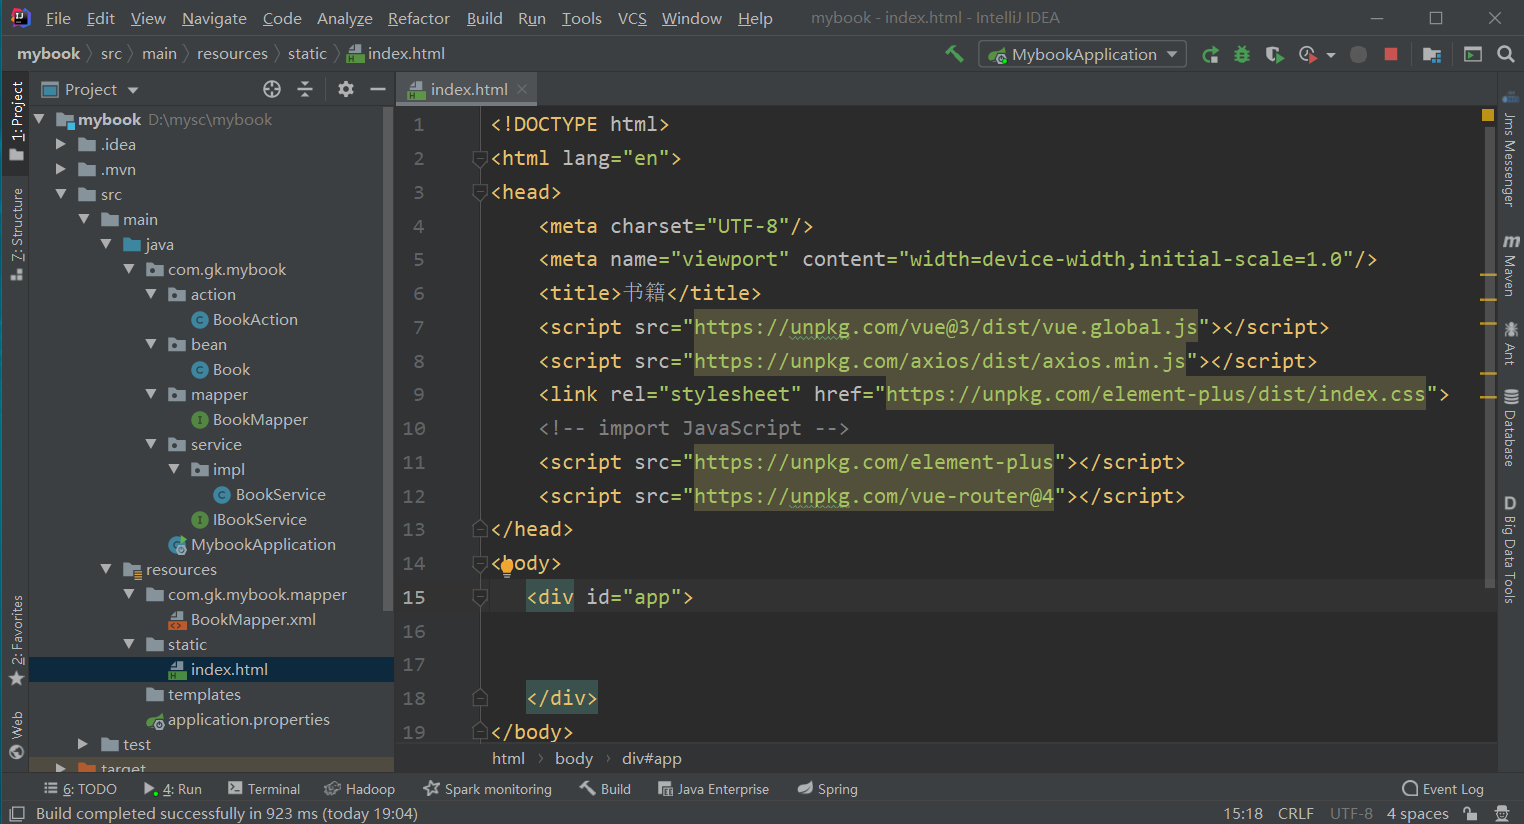Image resolution: width=1524 pixels, height=824 pixels.
Task: Click the red Stop button
Action: pyautogui.click(x=1390, y=54)
